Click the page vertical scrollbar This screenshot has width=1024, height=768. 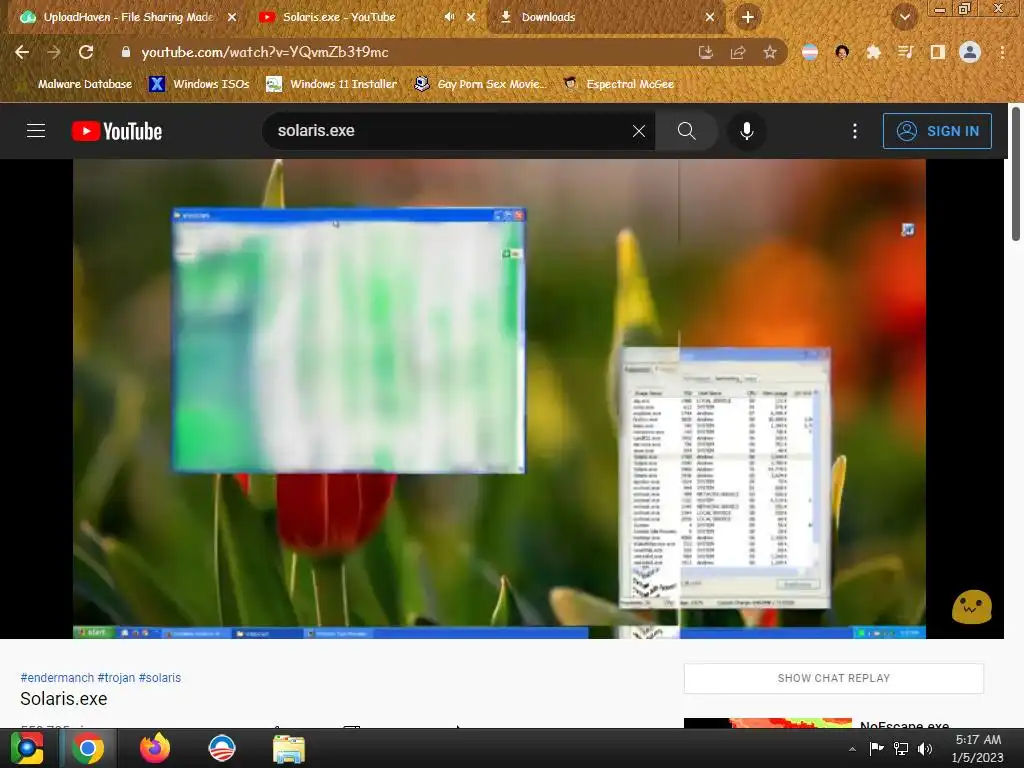[x=1016, y=173]
